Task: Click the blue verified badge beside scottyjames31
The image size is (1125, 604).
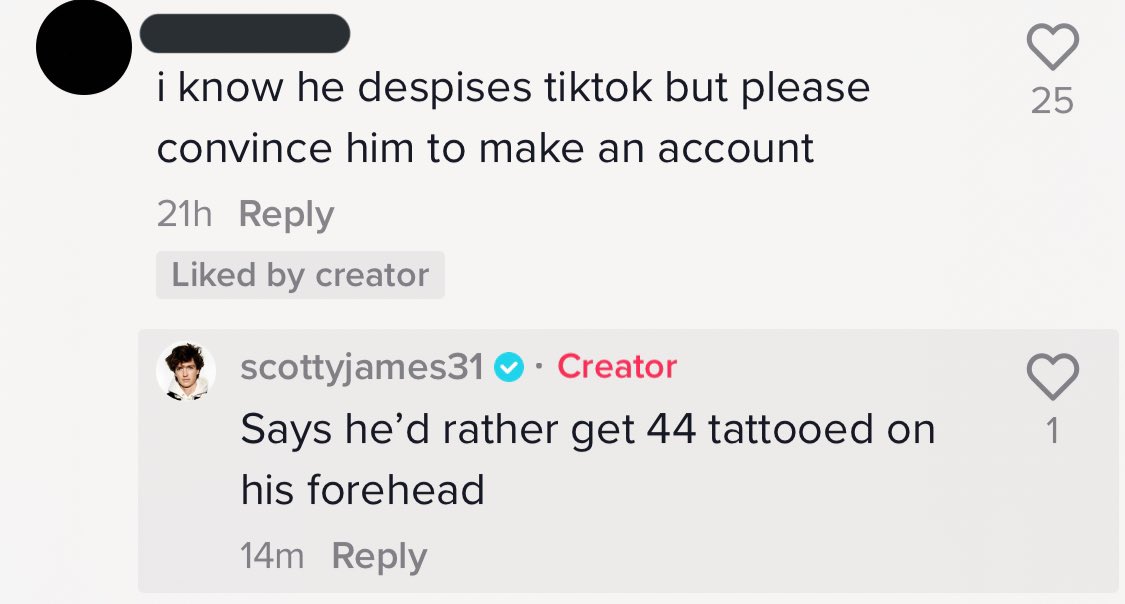Action: tap(509, 367)
